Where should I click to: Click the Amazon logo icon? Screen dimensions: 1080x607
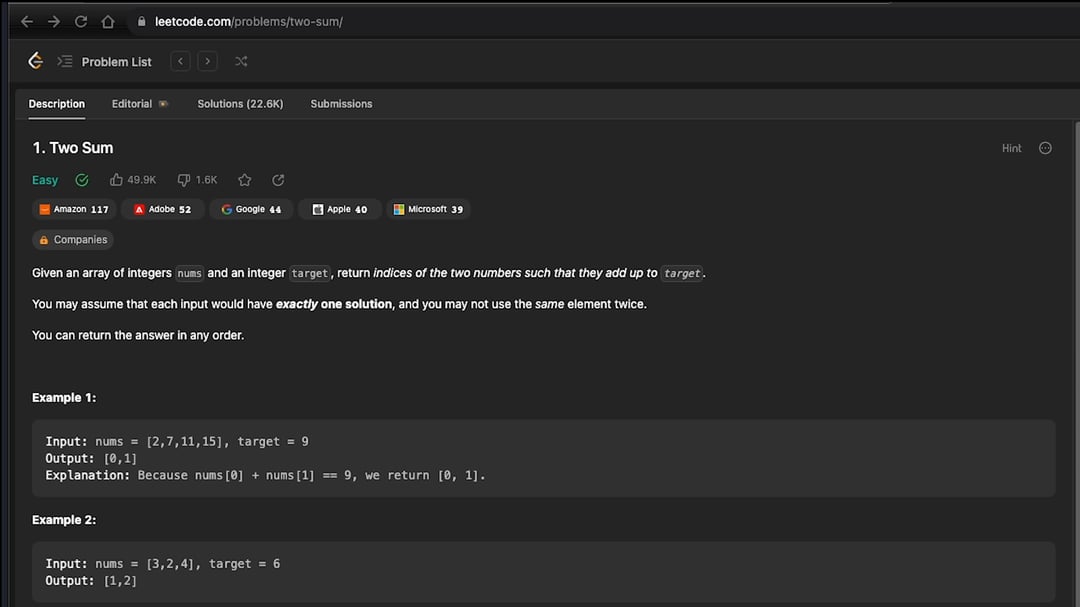(x=45, y=209)
